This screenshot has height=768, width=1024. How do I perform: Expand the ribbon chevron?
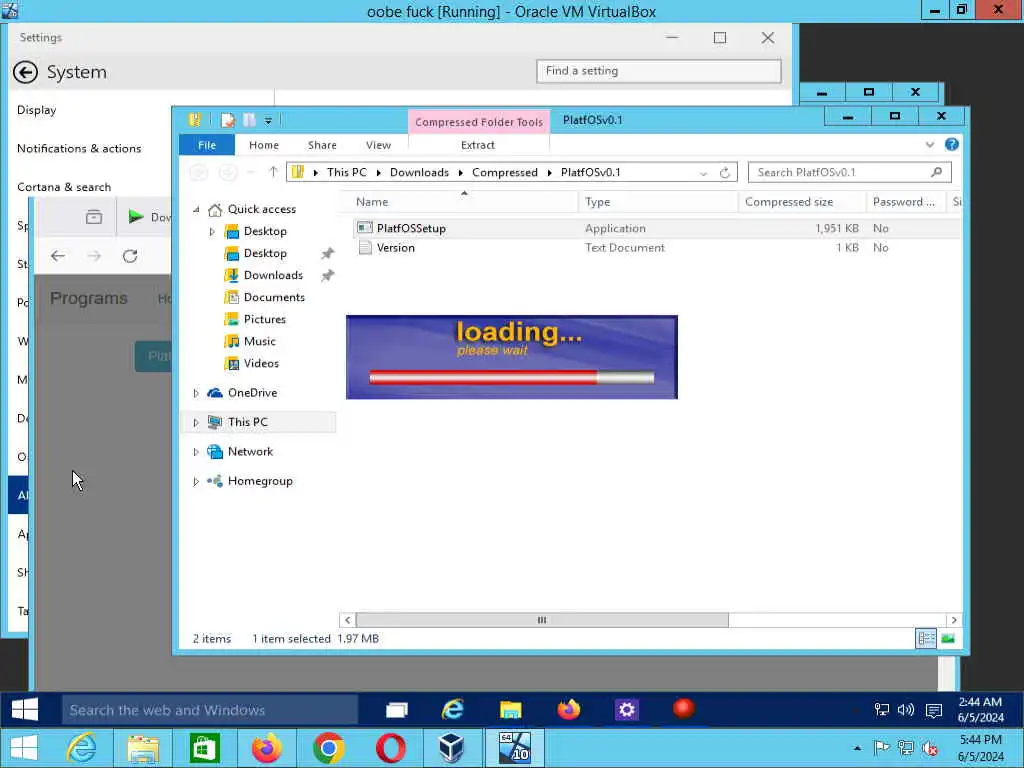[x=929, y=144]
